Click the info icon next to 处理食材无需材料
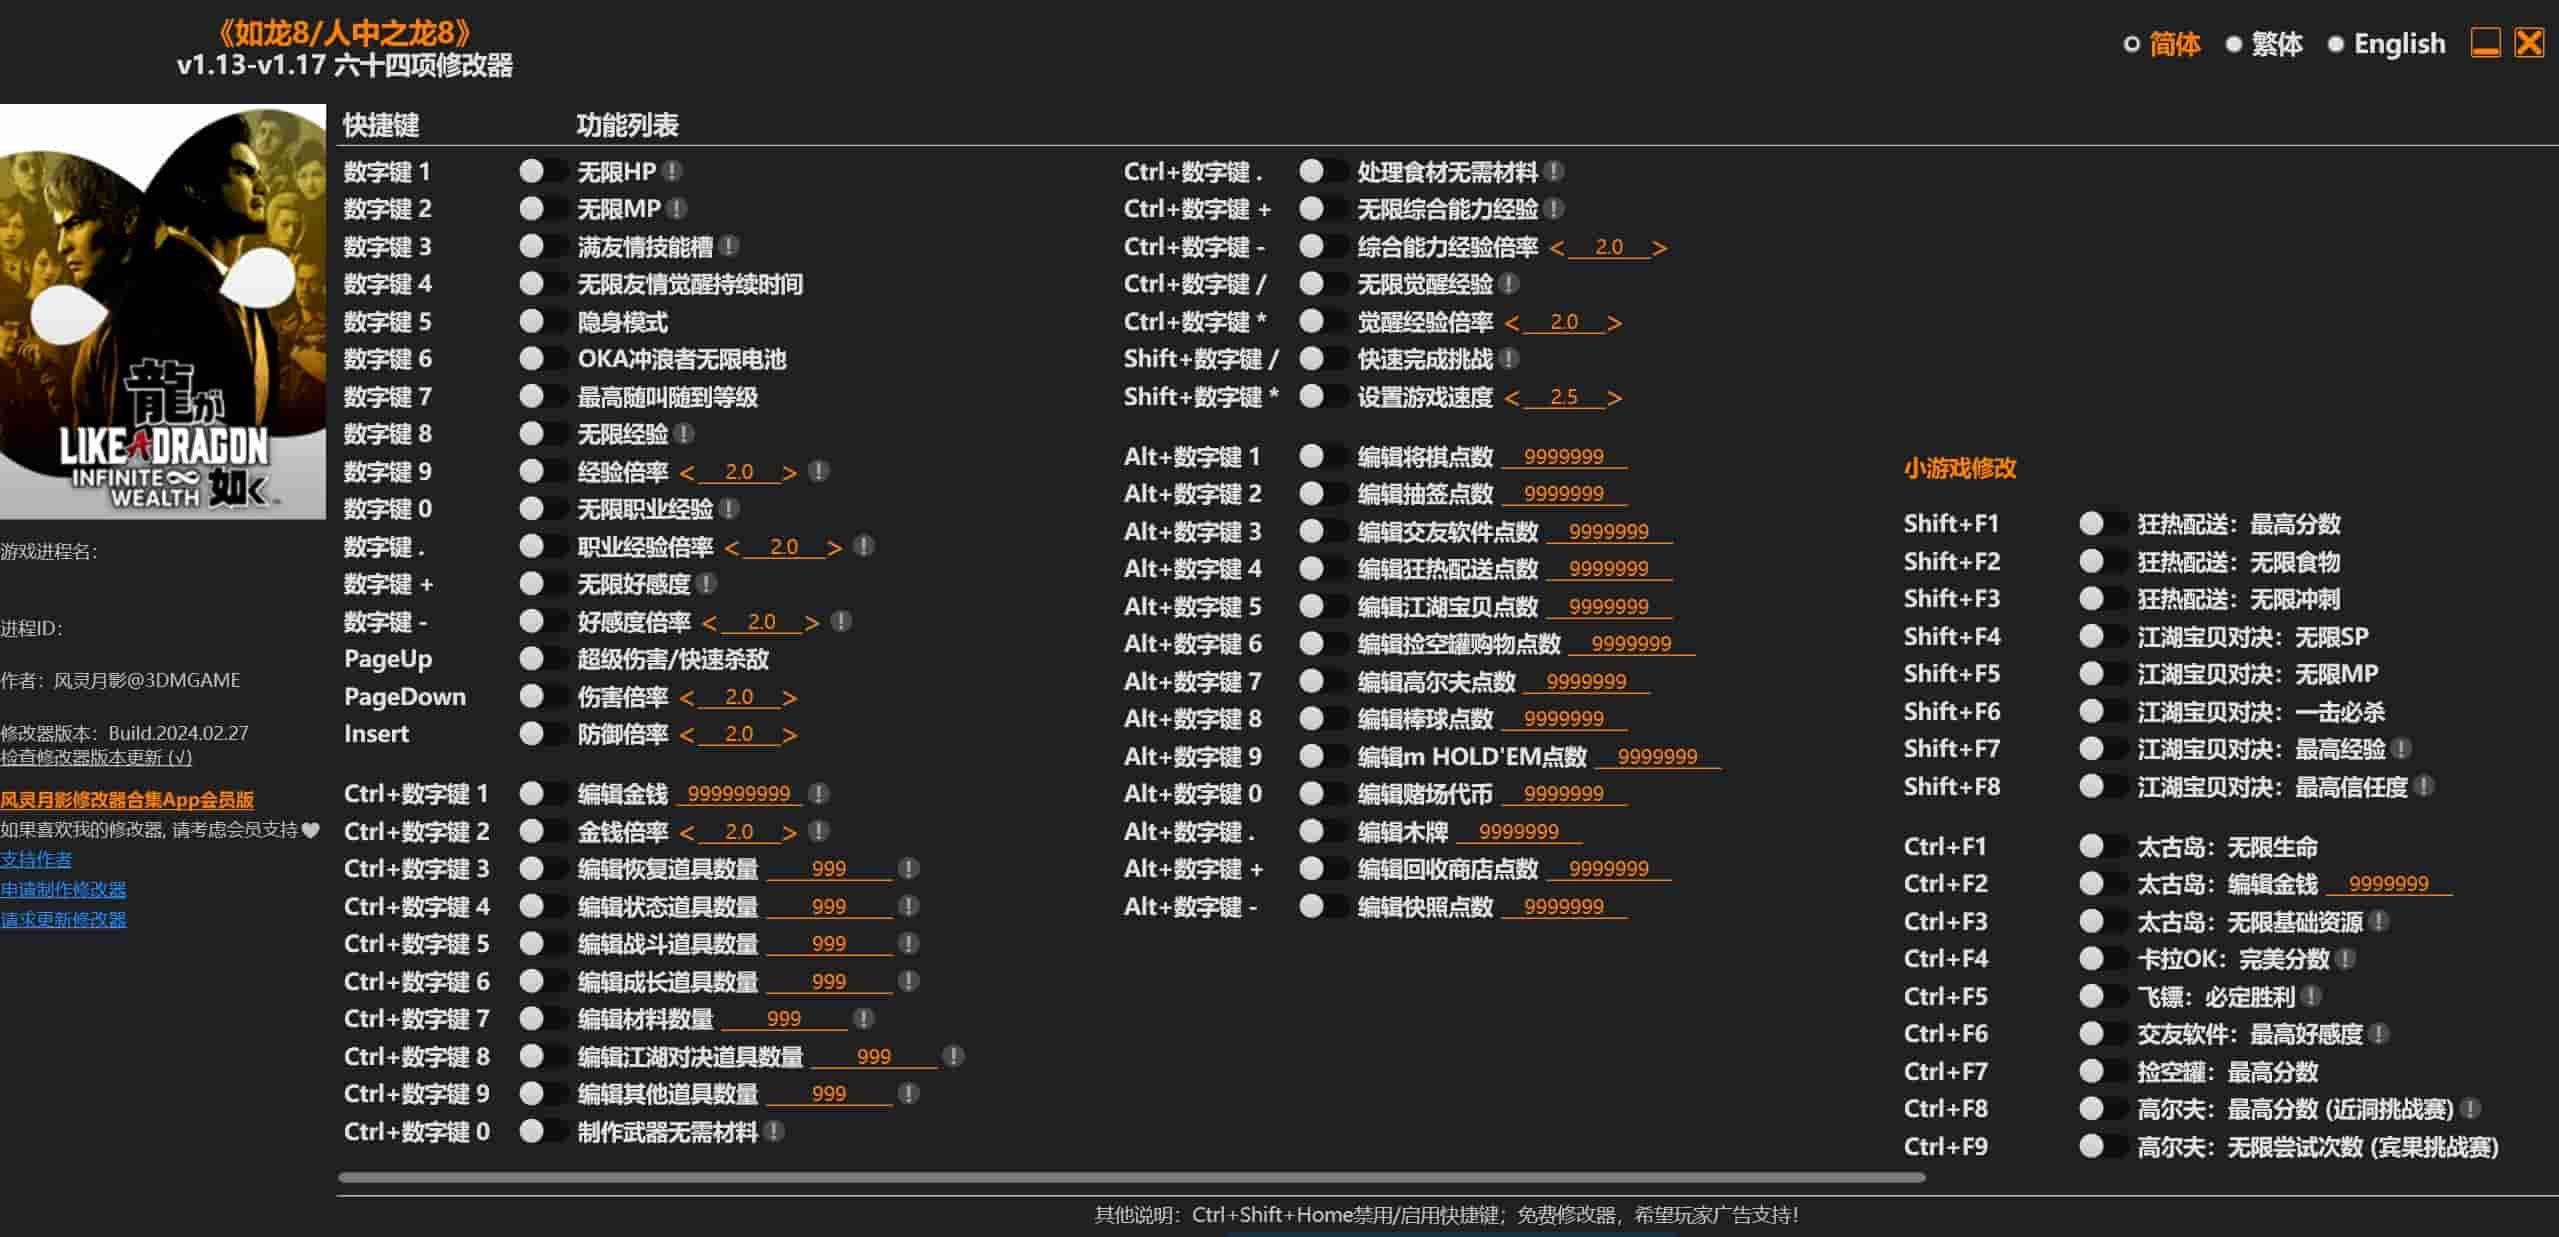Image resolution: width=2559 pixels, height=1237 pixels. [1554, 171]
